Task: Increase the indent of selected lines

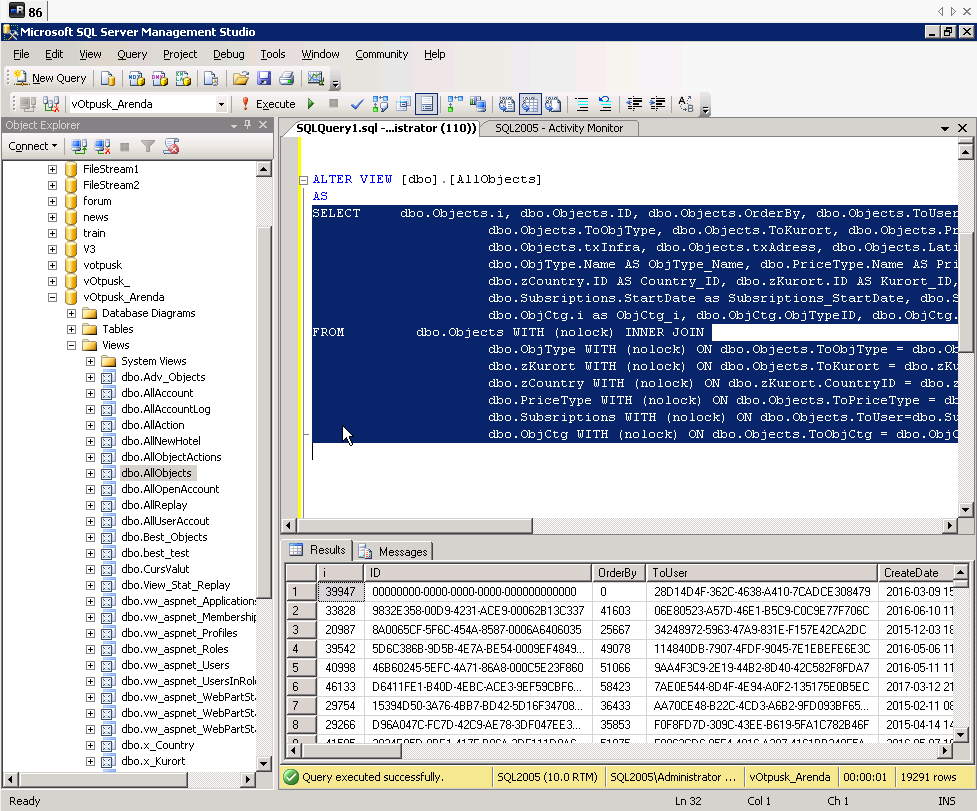Action: point(657,103)
